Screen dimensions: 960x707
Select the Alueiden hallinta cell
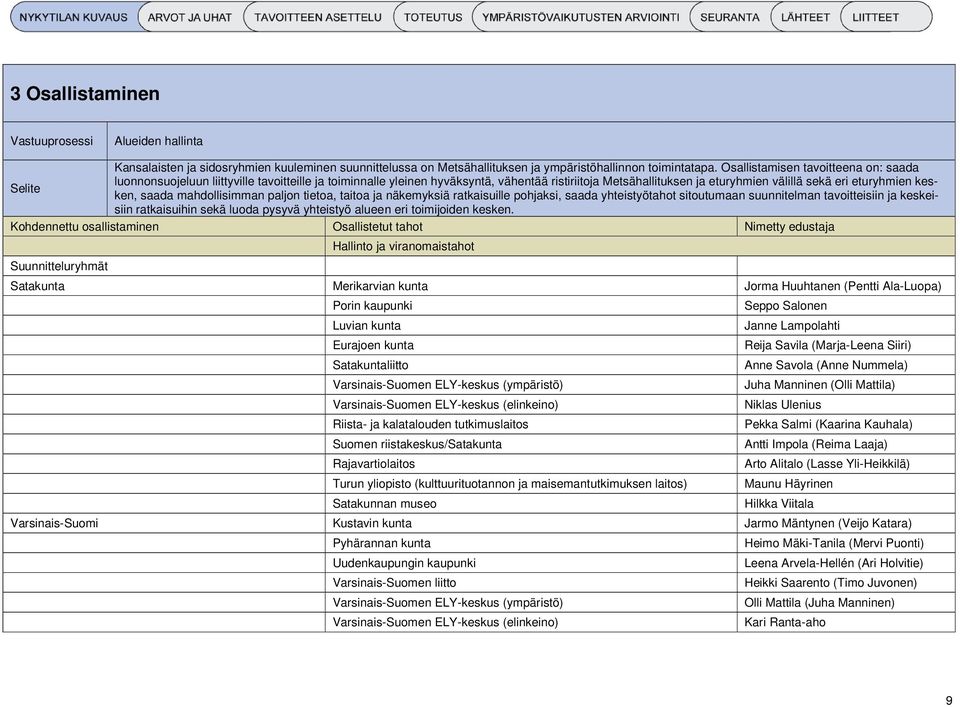coord(531,141)
